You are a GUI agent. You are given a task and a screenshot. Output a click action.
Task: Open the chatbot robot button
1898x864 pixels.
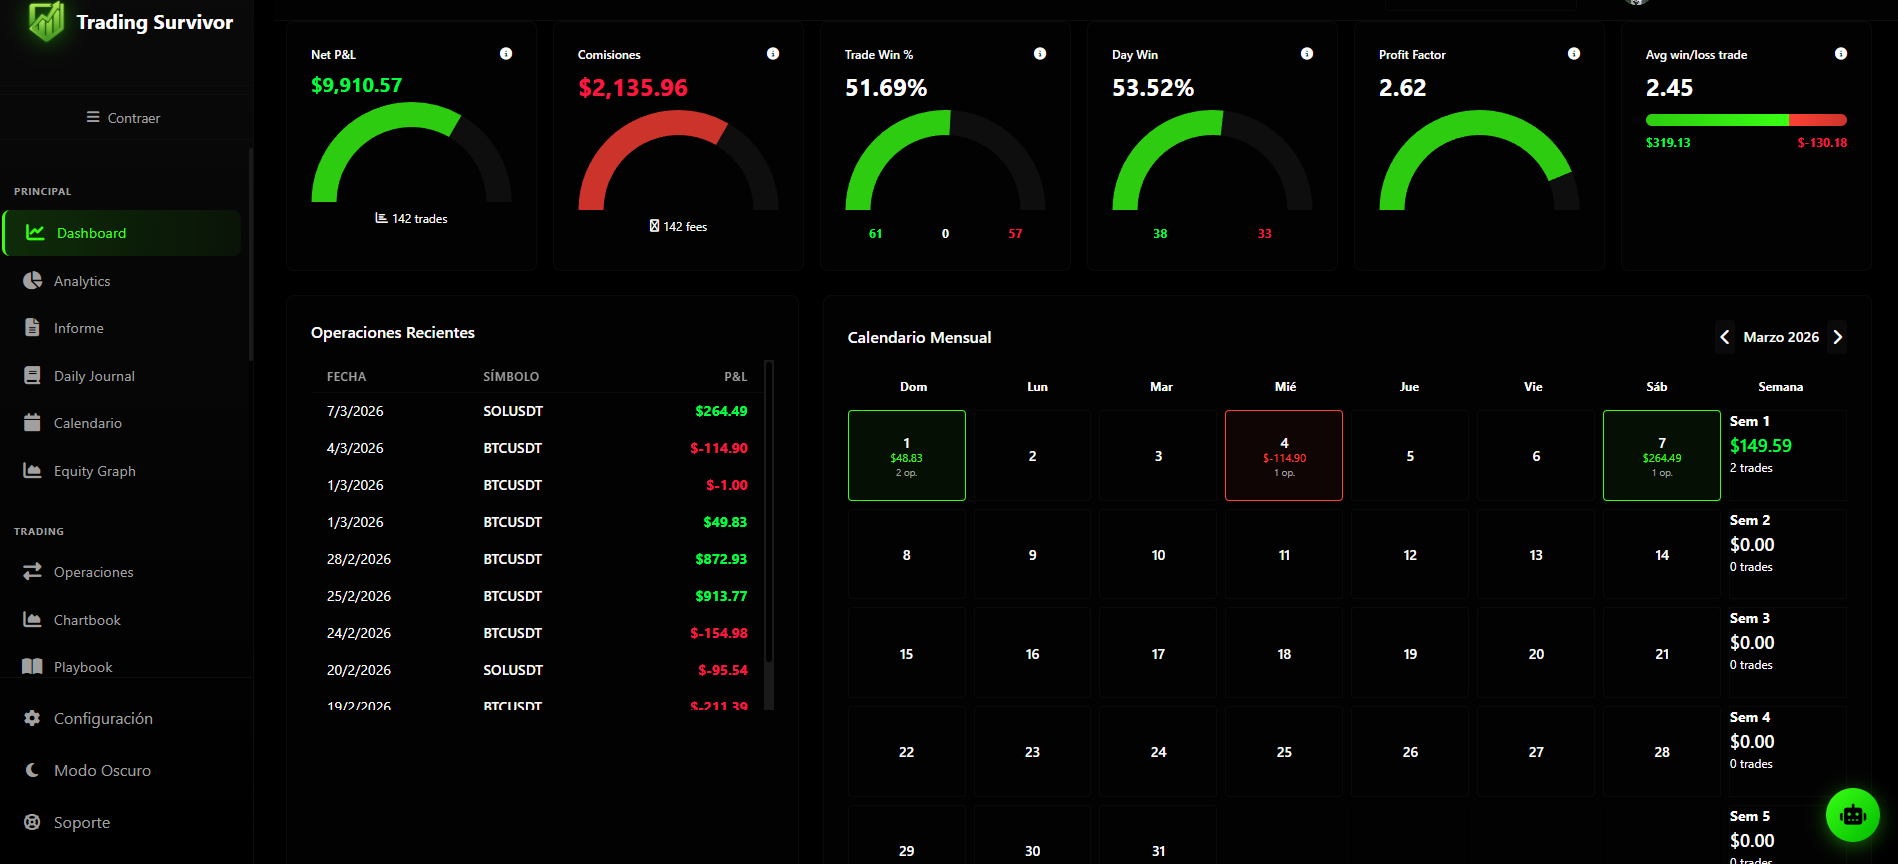pyautogui.click(x=1853, y=815)
